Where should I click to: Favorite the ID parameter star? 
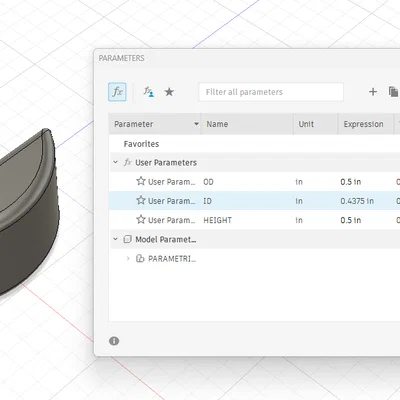pyautogui.click(x=141, y=200)
